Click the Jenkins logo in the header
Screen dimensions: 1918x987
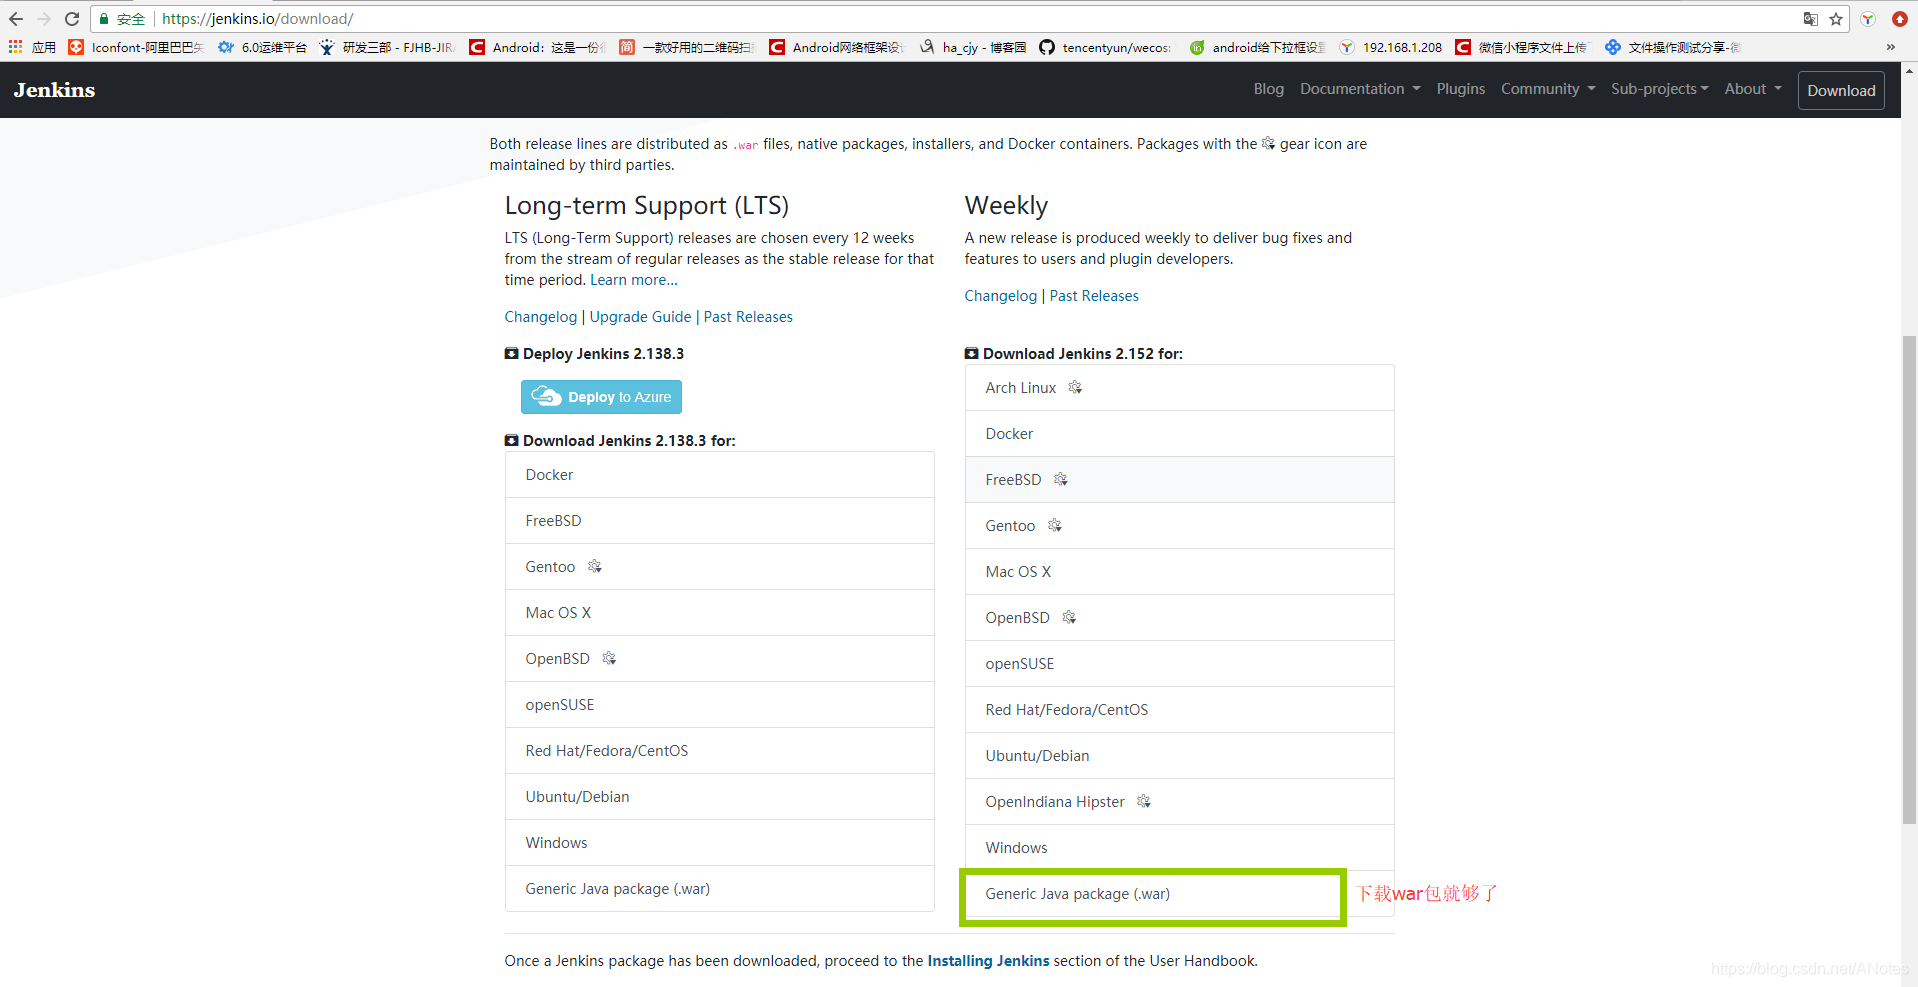pyautogui.click(x=54, y=90)
